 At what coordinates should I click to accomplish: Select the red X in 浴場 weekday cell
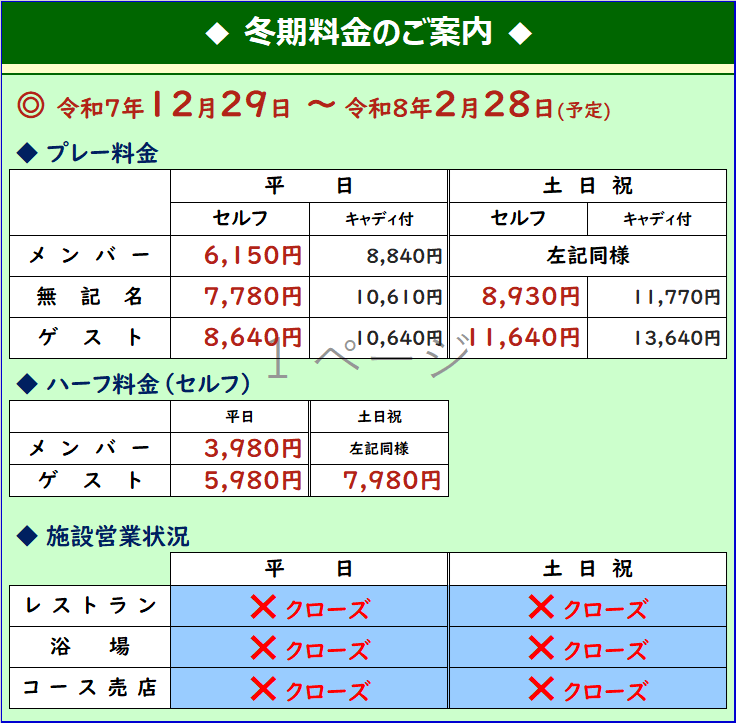coord(264,647)
